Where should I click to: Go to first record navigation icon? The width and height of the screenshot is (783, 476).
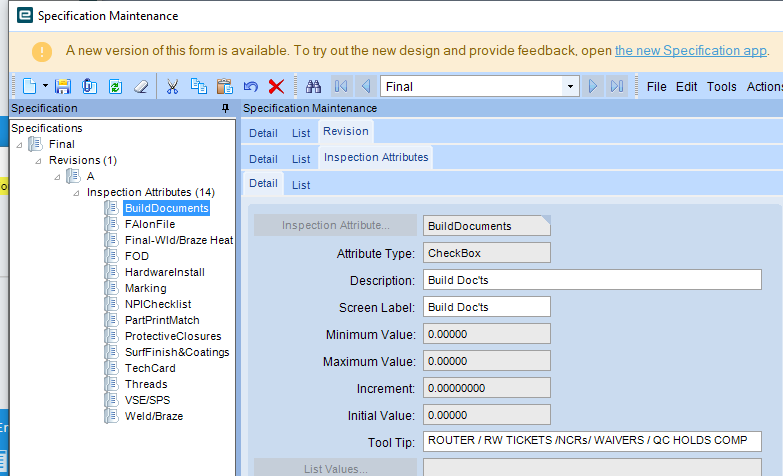[341, 86]
